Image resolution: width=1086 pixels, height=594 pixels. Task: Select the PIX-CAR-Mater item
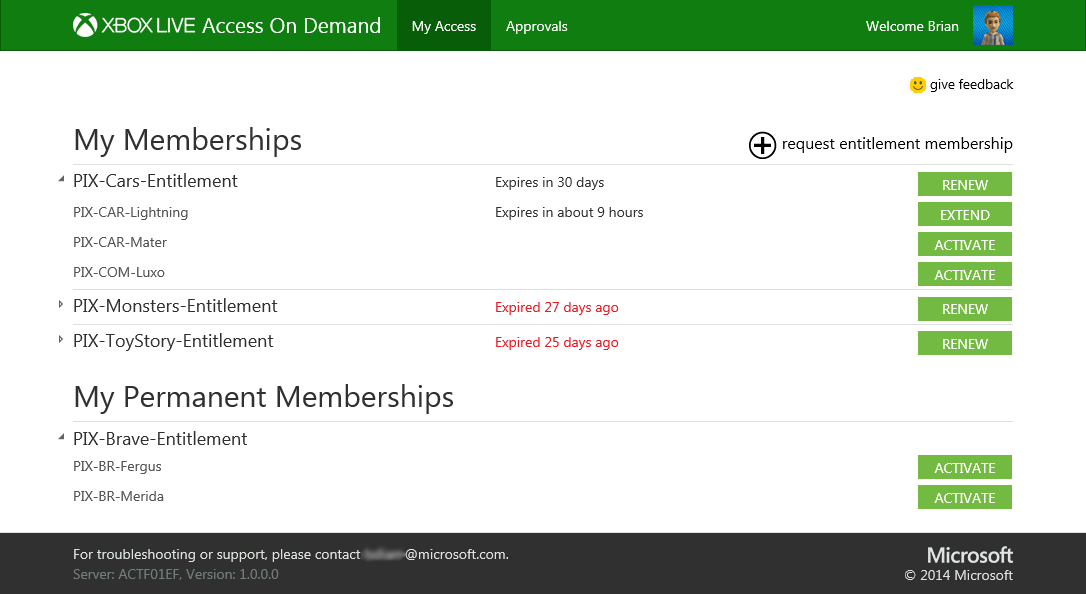pyautogui.click(x=120, y=242)
